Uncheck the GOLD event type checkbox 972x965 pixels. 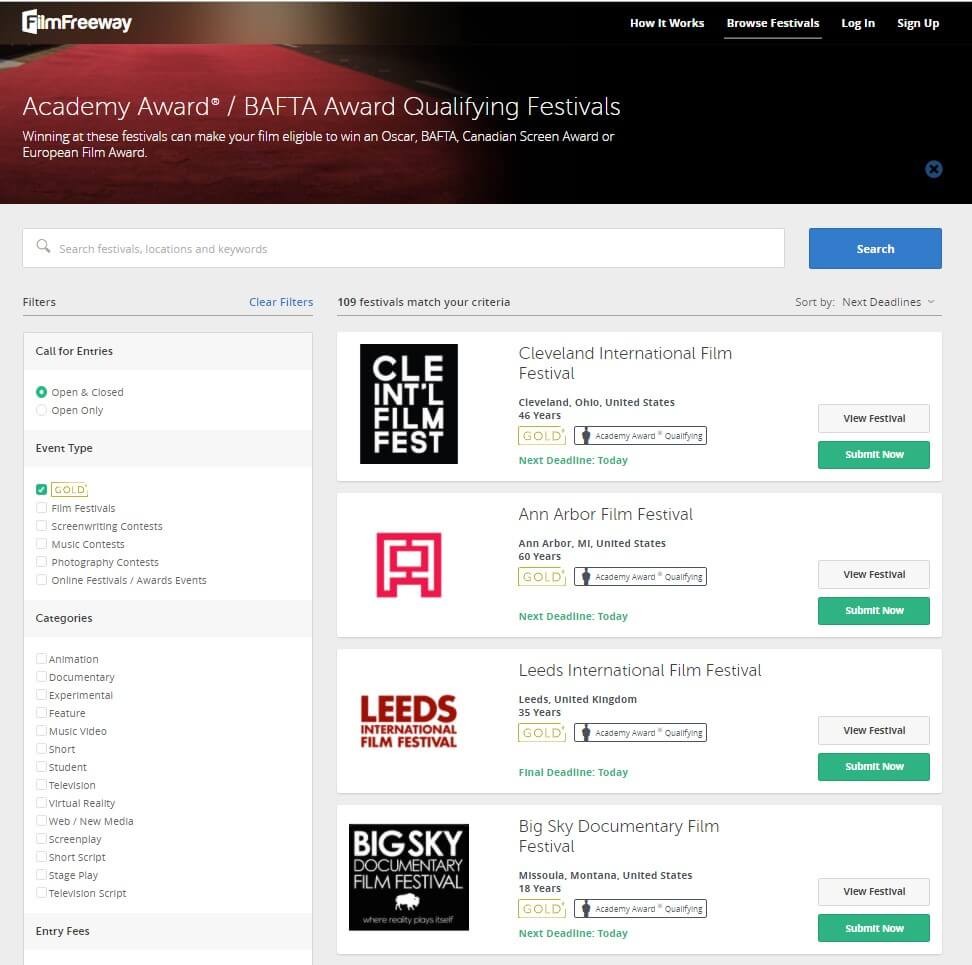click(x=42, y=489)
